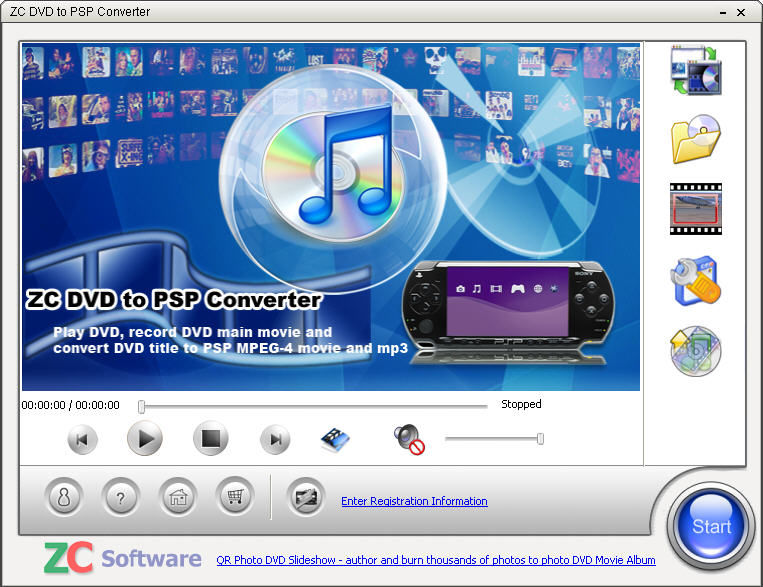Visit homepage via house icon button
The image size is (763, 587).
[x=178, y=497]
